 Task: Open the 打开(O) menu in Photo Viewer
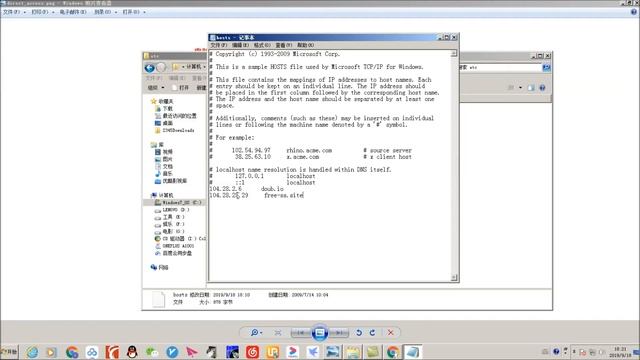click(x=133, y=12)
